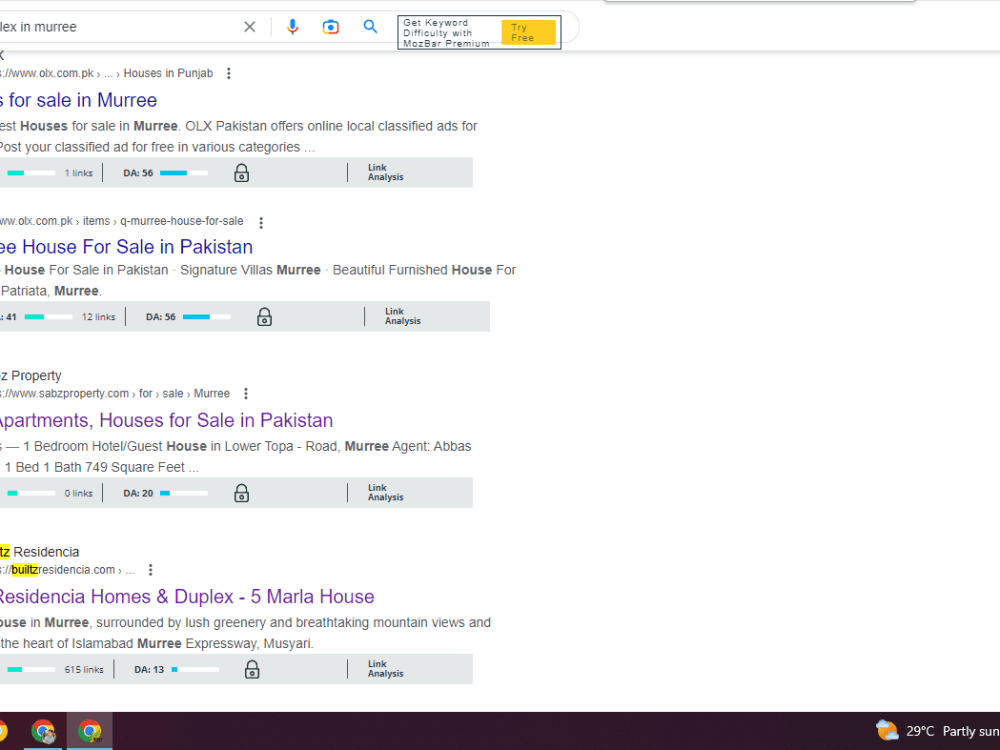Open Google Lens image search icon

pyautogui.click(x=330, y=27)
